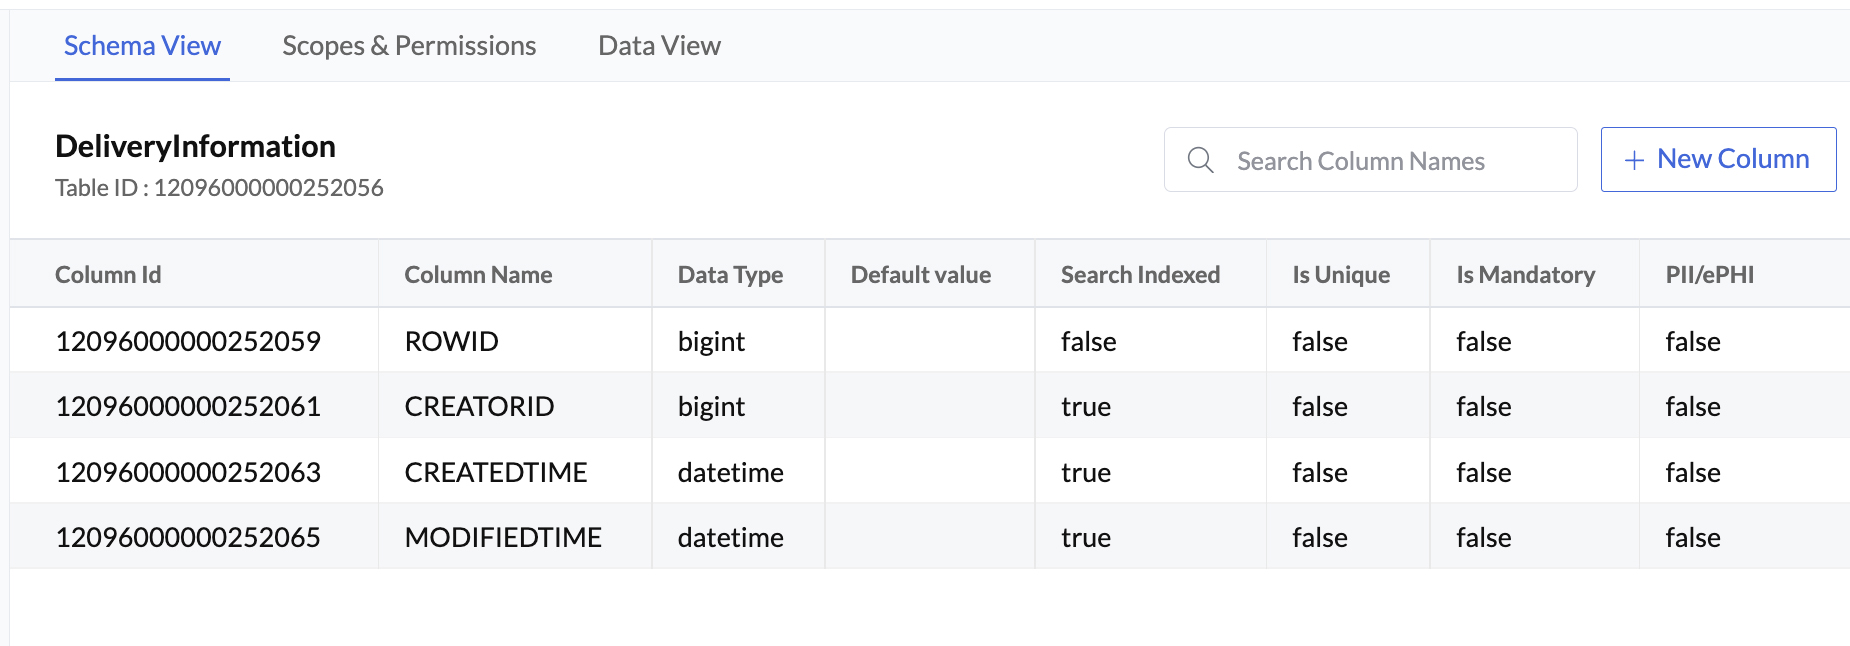Click the PII/ePHI header
The width and height of the screenshot is (1850, 646).
[1709, 275]
